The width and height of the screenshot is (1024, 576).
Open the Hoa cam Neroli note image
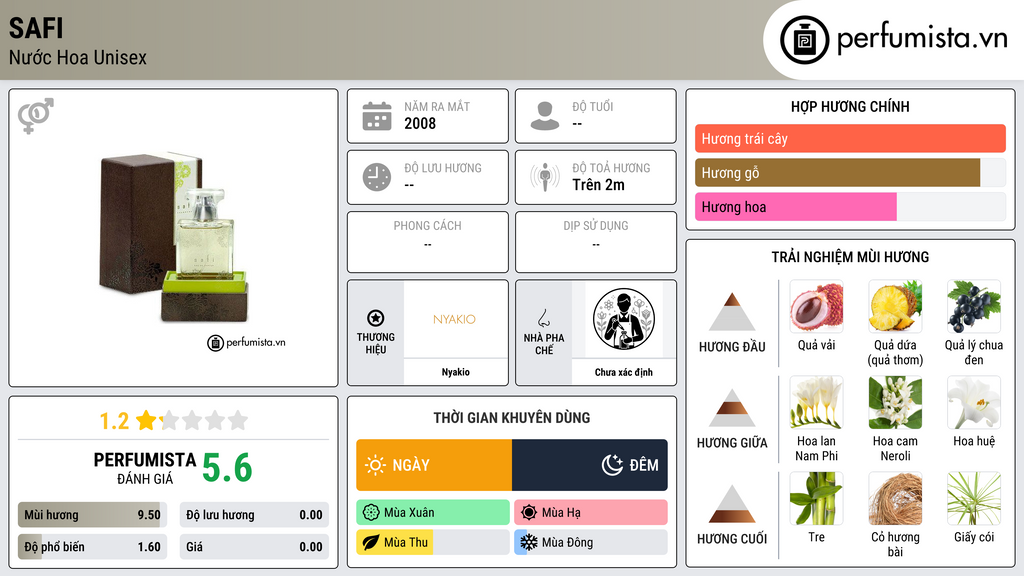coord(895,402)
